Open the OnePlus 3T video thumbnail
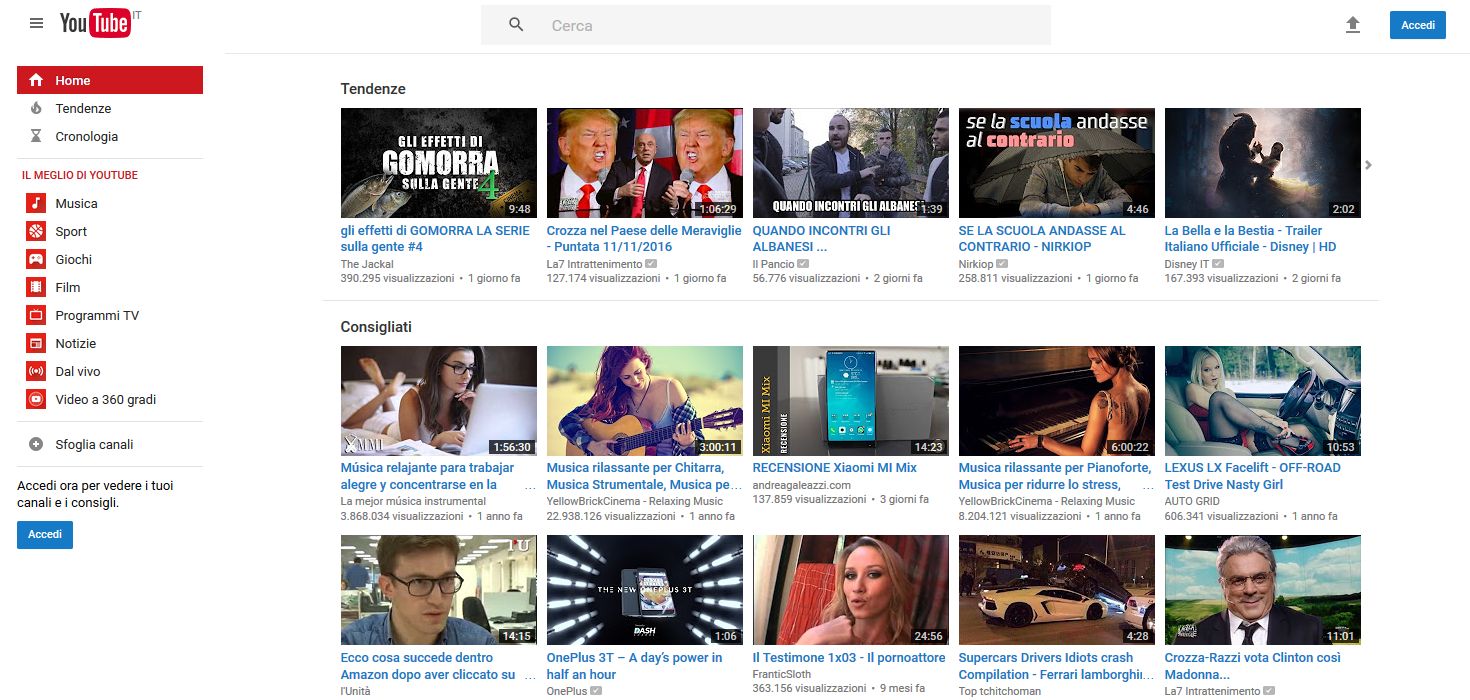This screenshot has width=1470, height=700. pyautogui.click(x=645, y=590)
